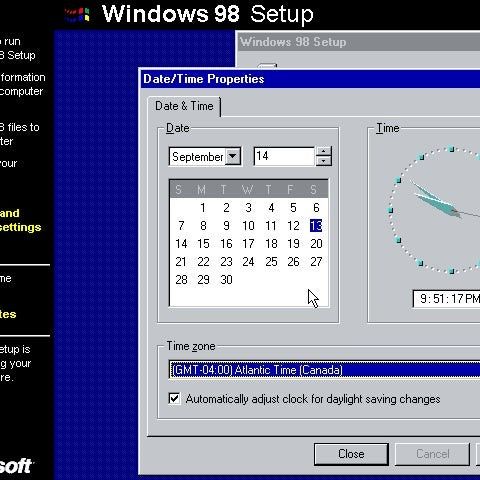Select day 17 in the calendar
This screenshot has height=480, width=480.
248,244
